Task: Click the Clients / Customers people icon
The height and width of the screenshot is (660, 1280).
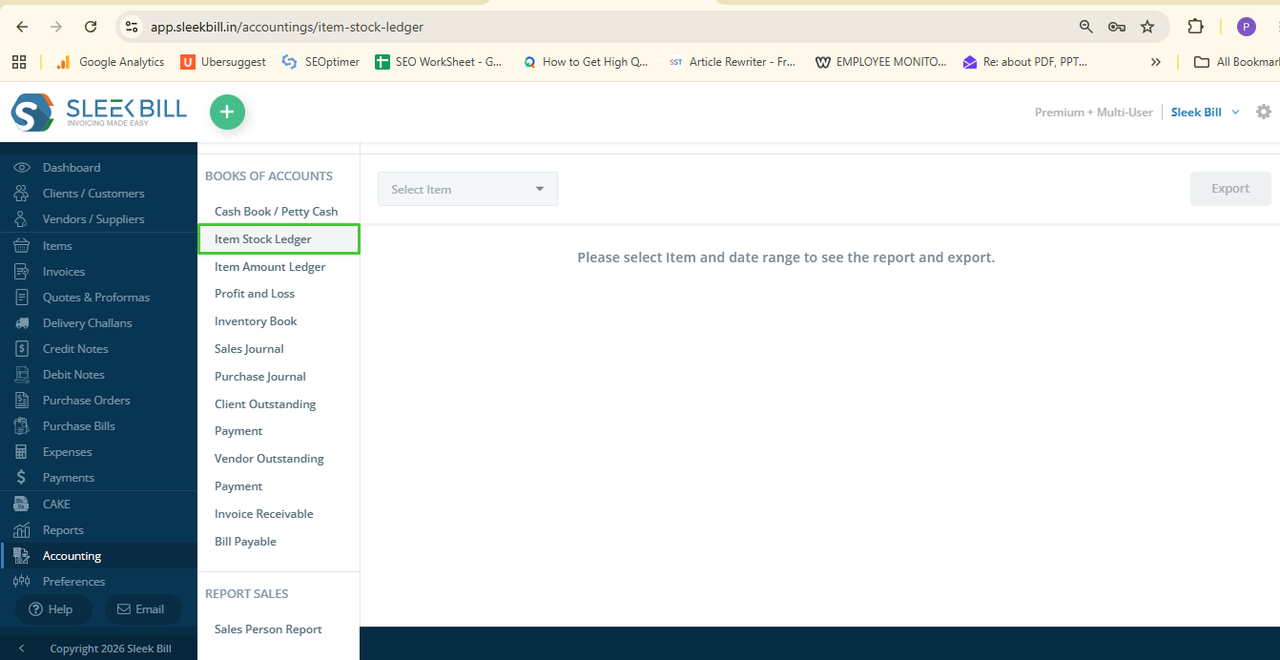Action: point(22,193)
